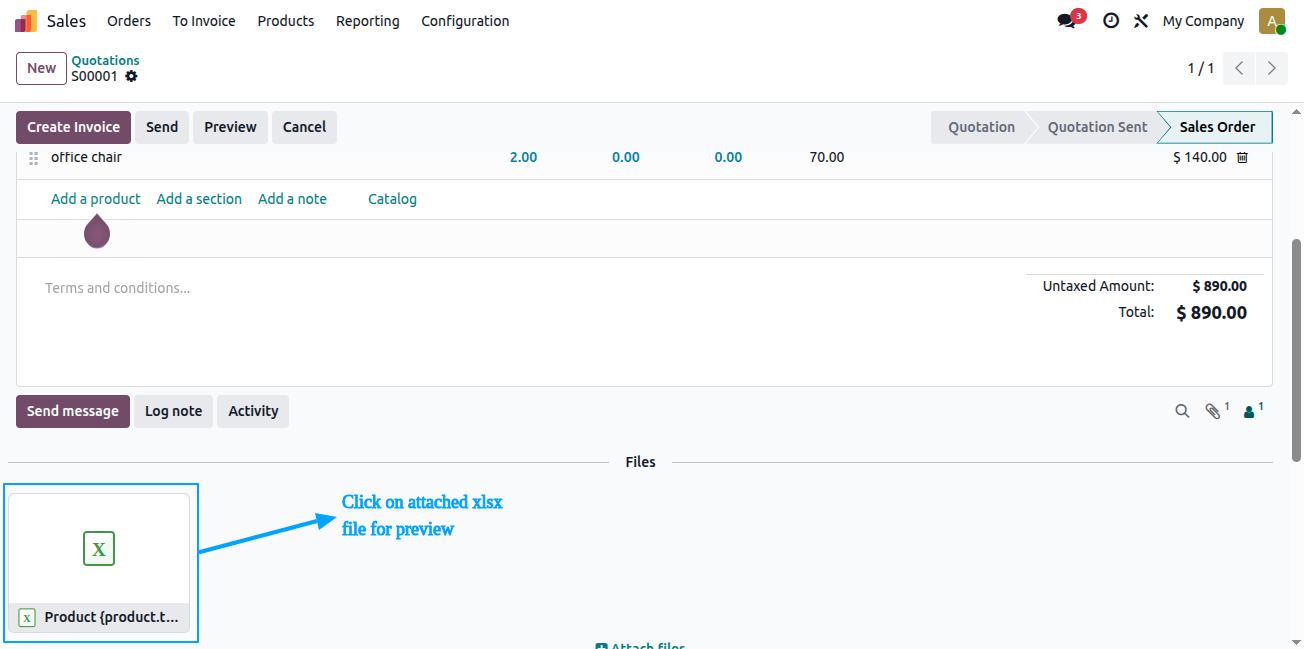Click Add a note link
Screen dimensions: 1304x649
(292, 199)
